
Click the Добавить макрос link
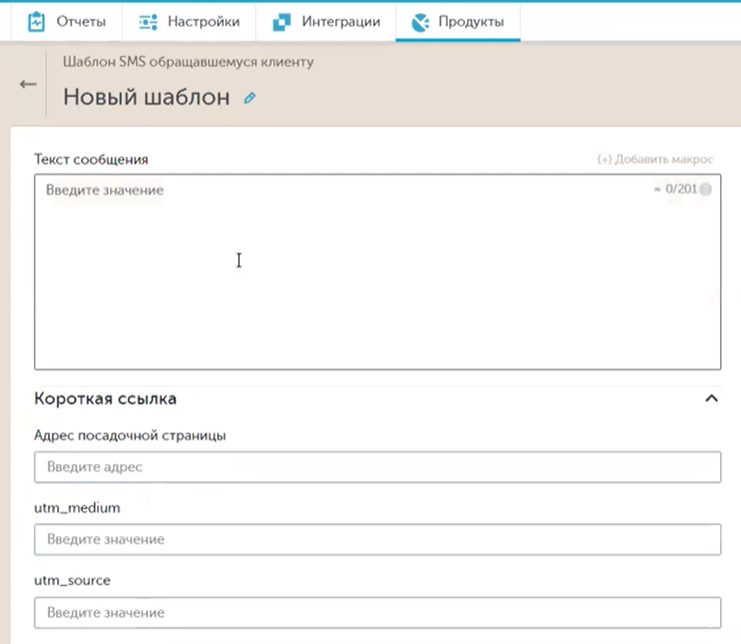(x=655, y=159)
